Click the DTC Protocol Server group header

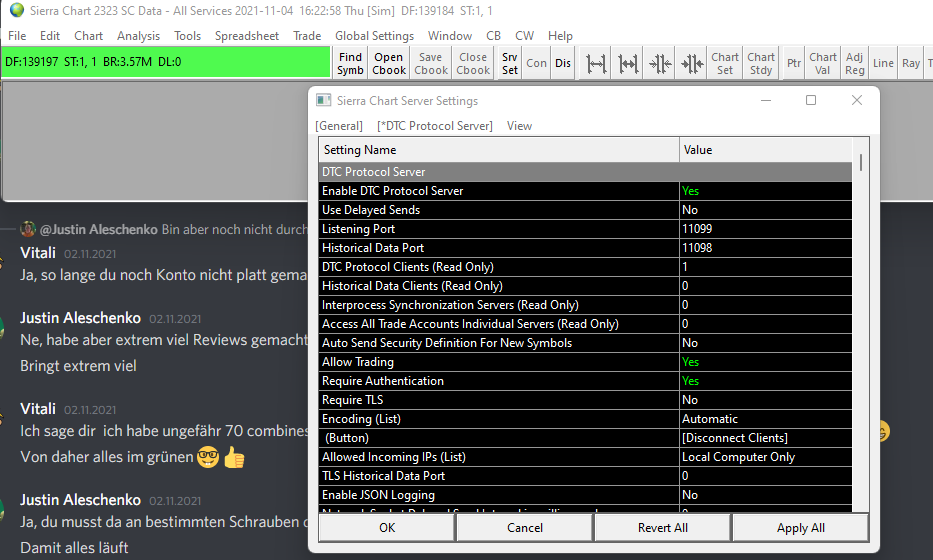[x=586, y=172]
